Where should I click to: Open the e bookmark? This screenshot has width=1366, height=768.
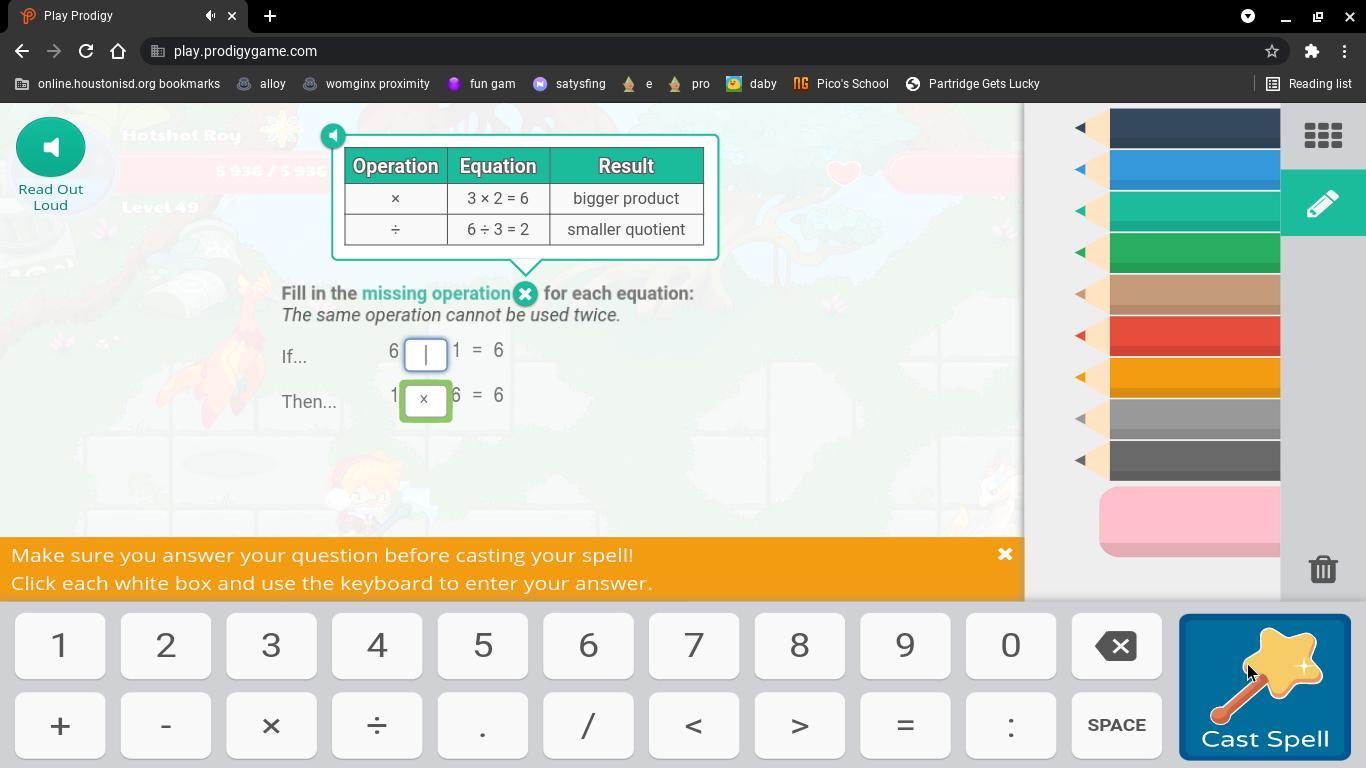(x=637, y=84)
